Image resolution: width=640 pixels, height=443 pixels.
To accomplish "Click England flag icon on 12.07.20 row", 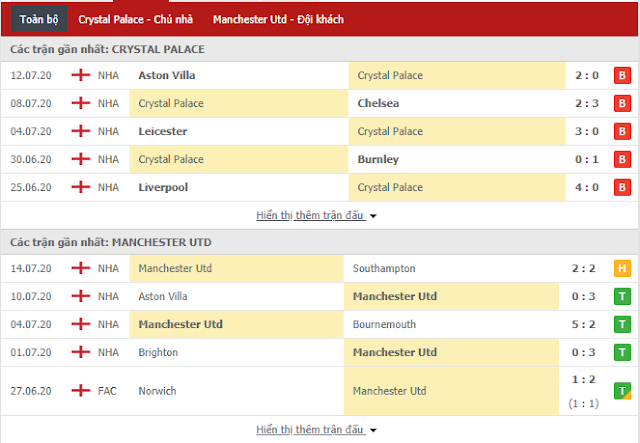I will [x=80, y=75].
